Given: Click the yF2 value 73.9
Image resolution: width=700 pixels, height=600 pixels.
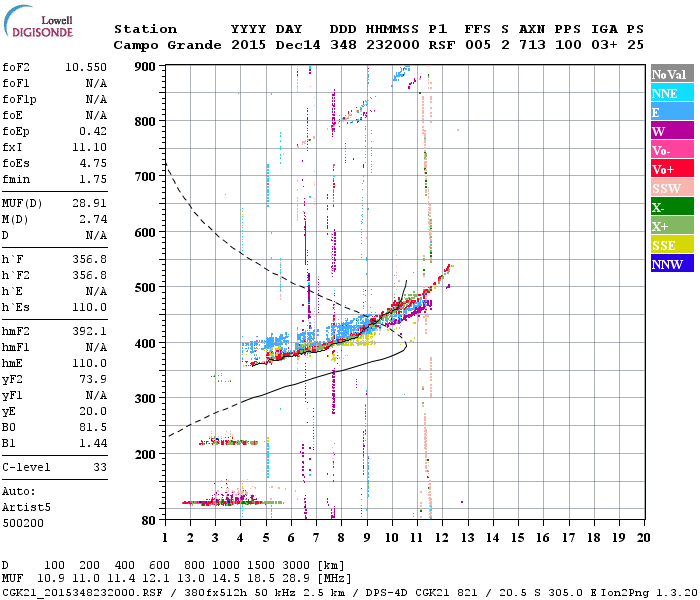Looking at the screenshot, I should pos(93,379).
